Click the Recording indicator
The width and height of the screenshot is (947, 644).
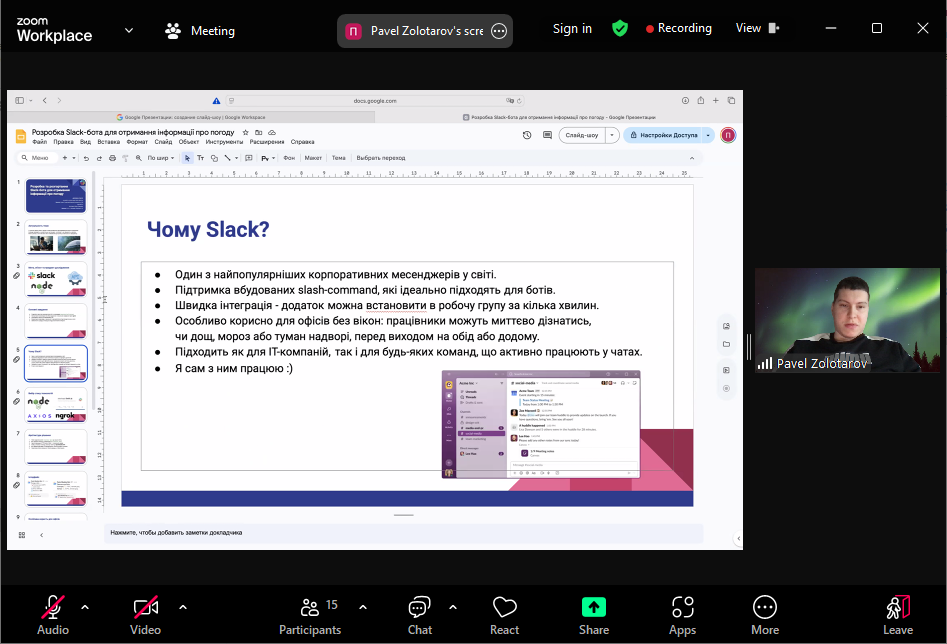[679, 29]
